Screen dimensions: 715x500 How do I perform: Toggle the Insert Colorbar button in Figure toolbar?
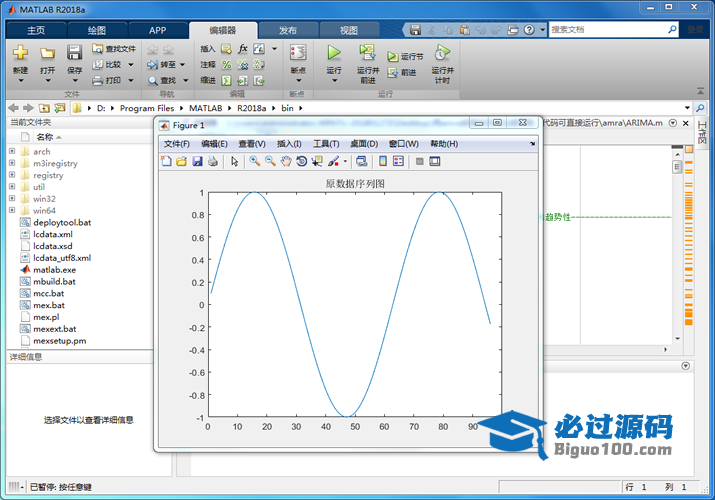[x=383, y=161]
